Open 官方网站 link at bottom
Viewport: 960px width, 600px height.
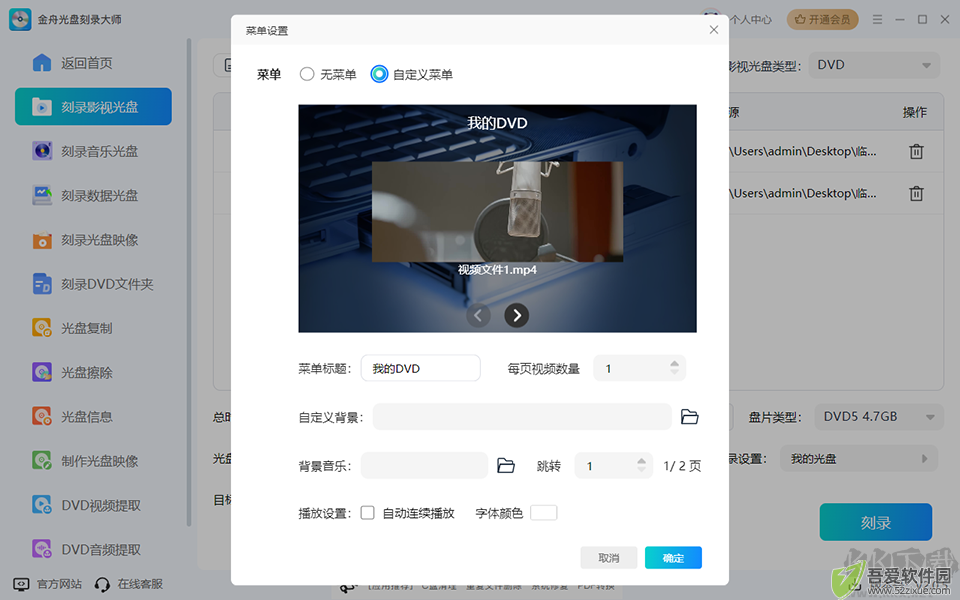48,584
